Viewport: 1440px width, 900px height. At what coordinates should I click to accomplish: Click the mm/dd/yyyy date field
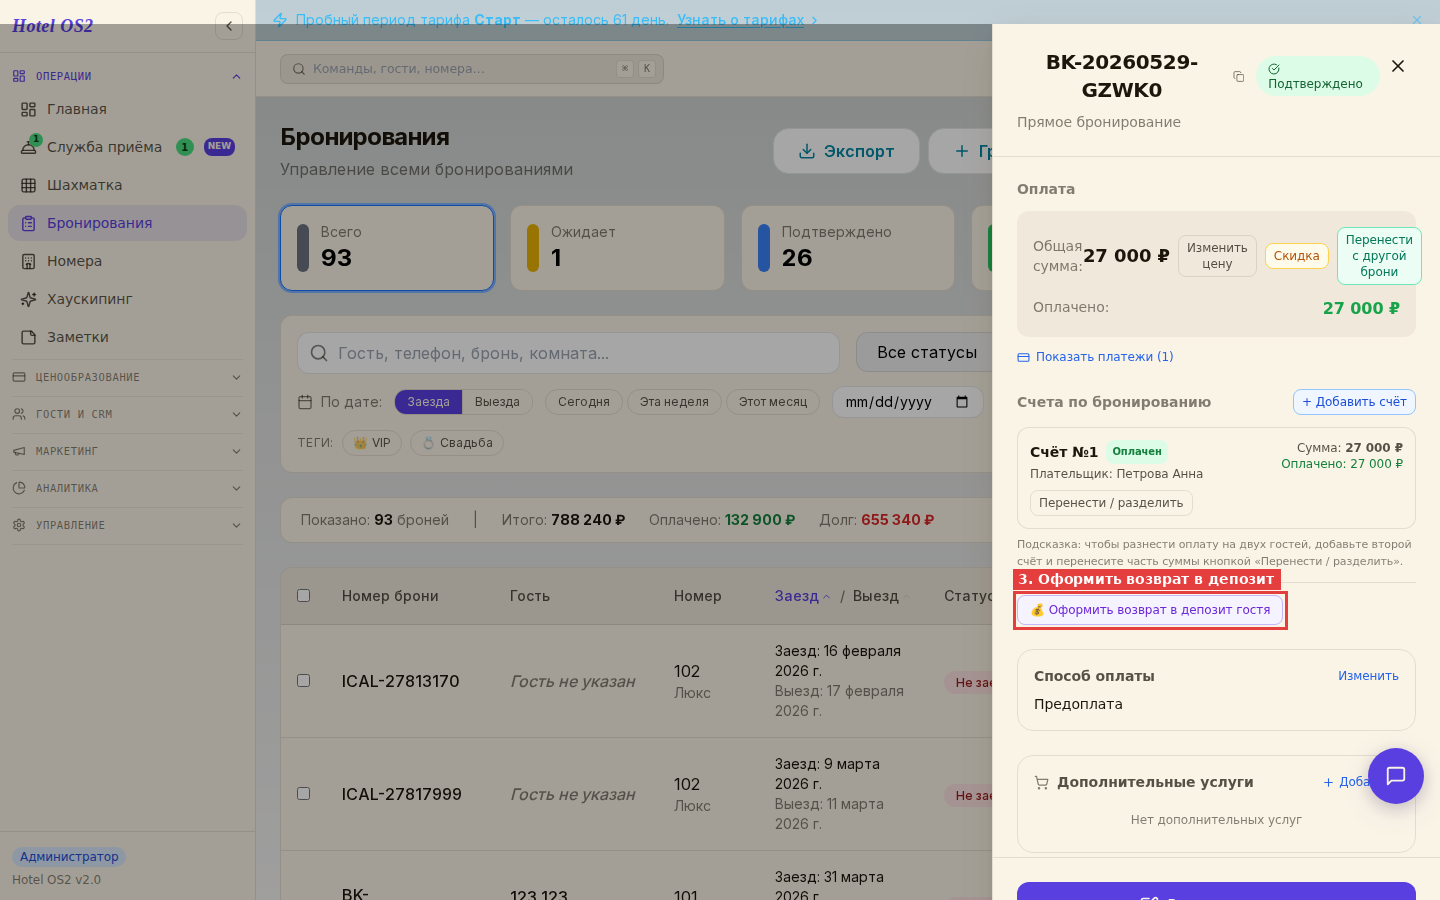[x=908, y=402]
